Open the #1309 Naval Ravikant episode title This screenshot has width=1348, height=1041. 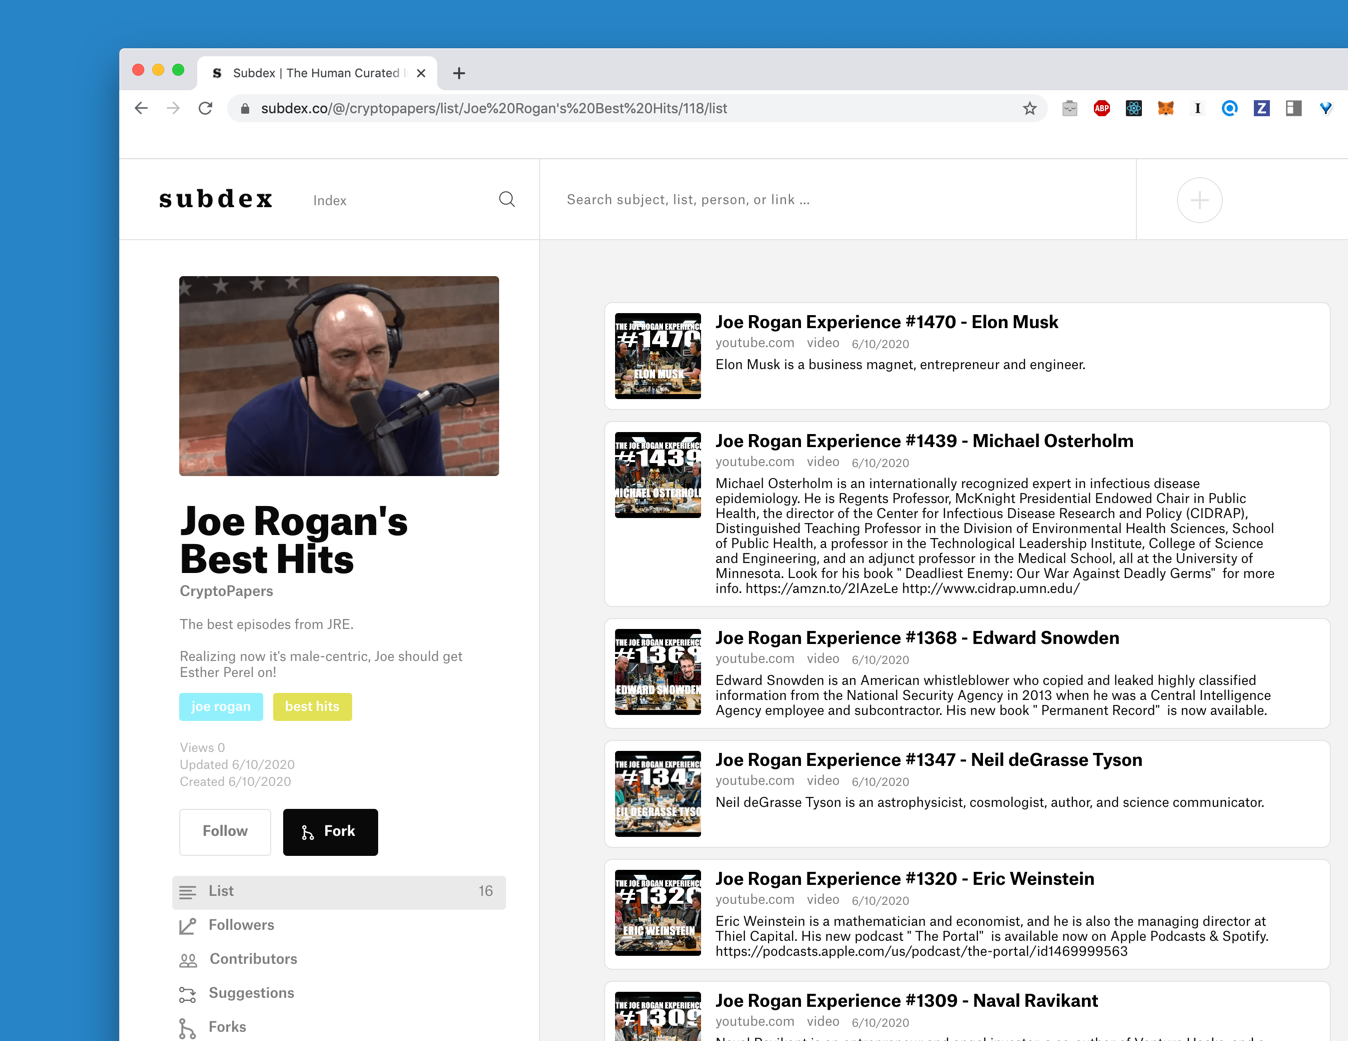click(907, 1001)
